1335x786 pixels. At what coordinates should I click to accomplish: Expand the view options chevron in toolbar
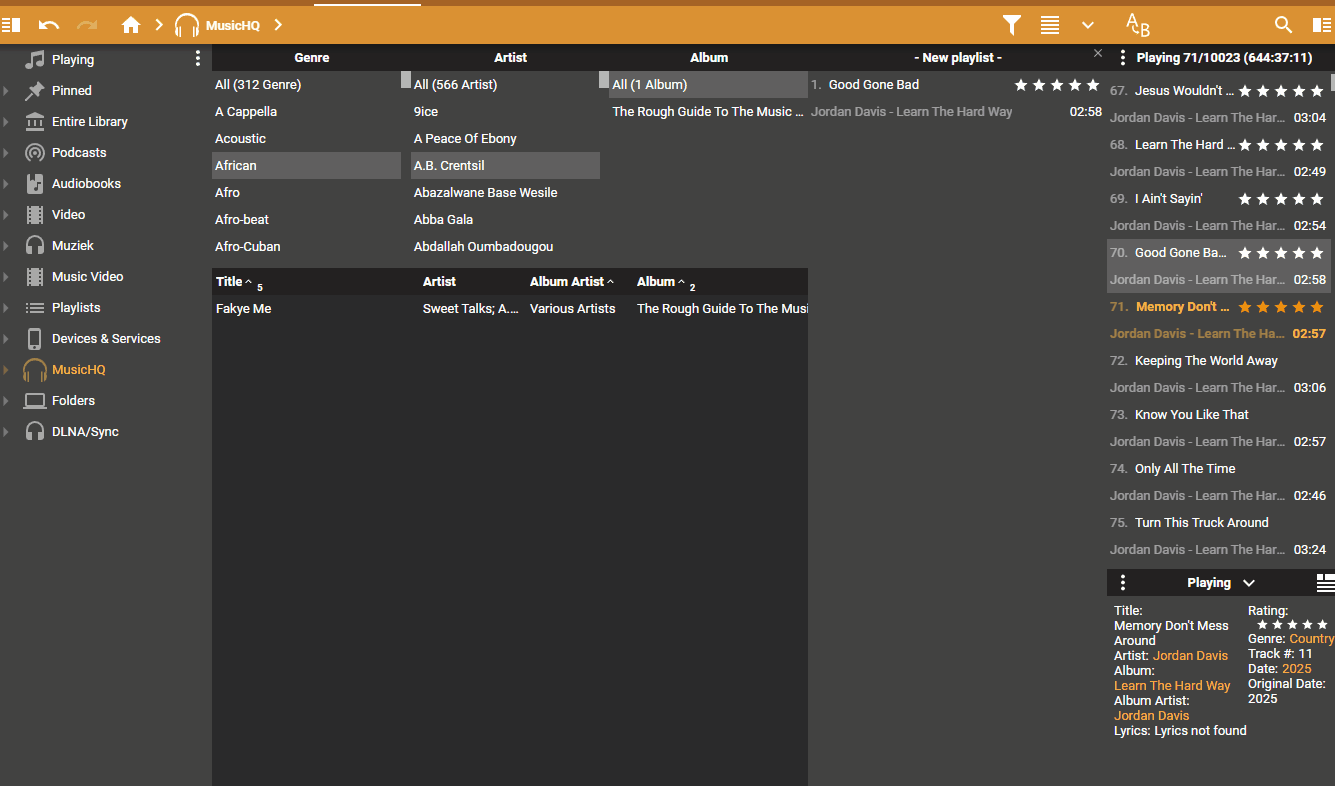1088,25
